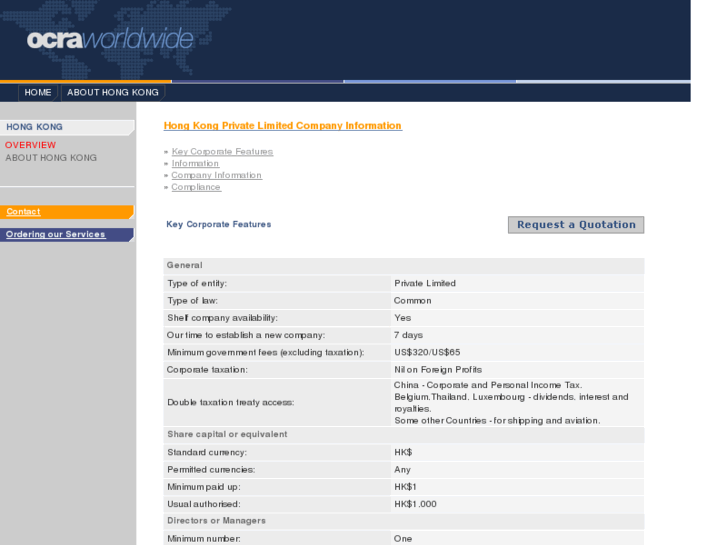Click the 'HK$1' value
Viewport: 727px width, 545px height.
405,487
